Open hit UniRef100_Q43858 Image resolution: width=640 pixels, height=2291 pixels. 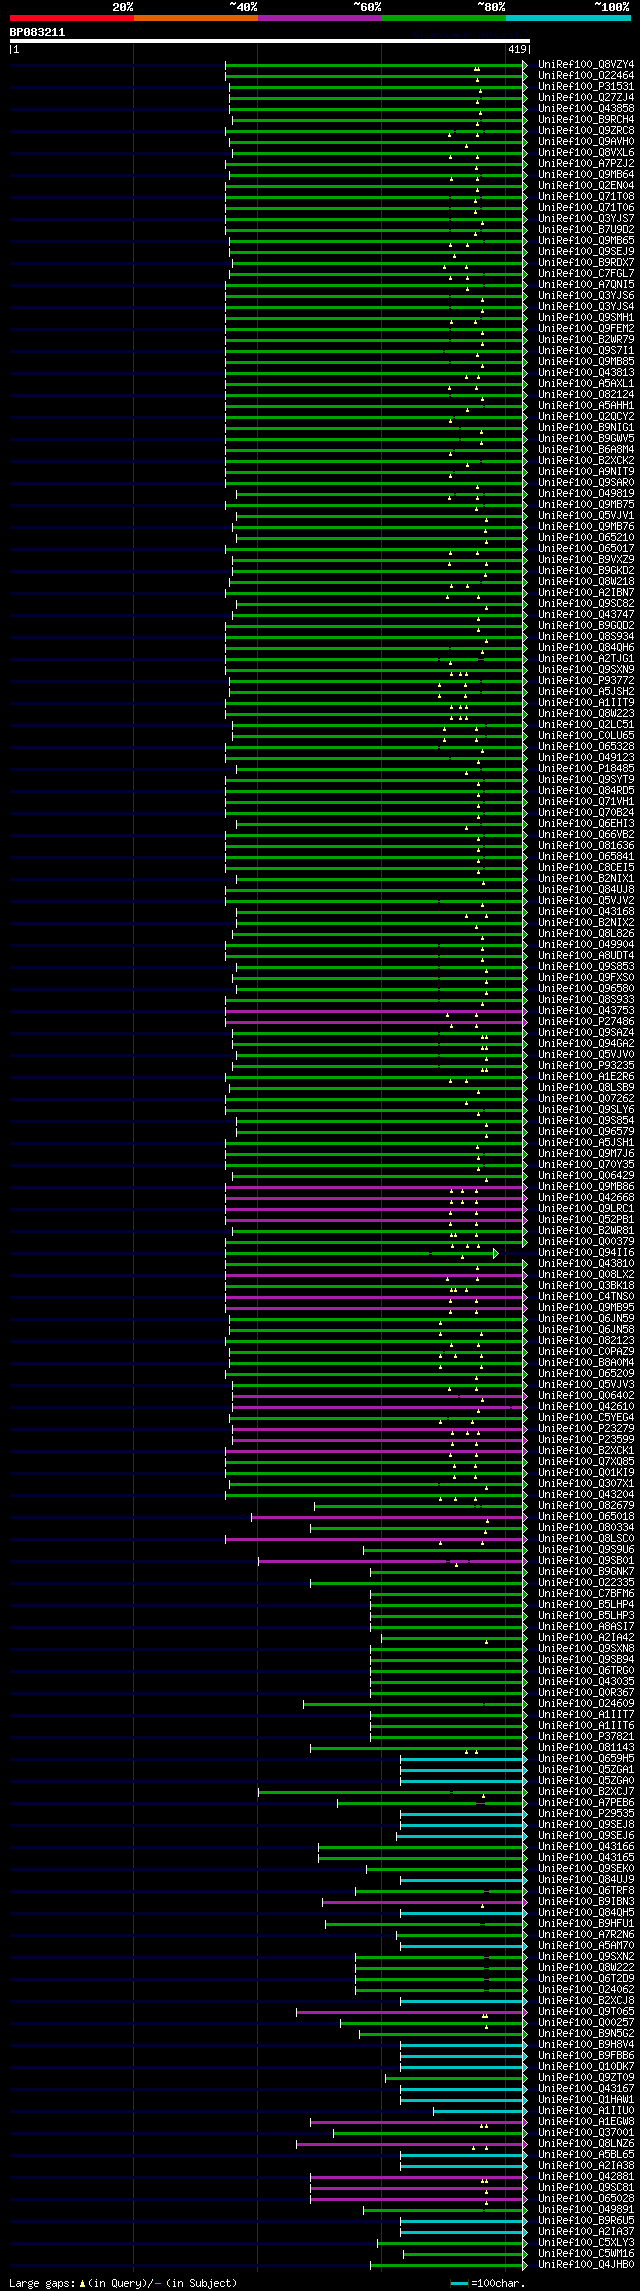(x=586, y=109)
